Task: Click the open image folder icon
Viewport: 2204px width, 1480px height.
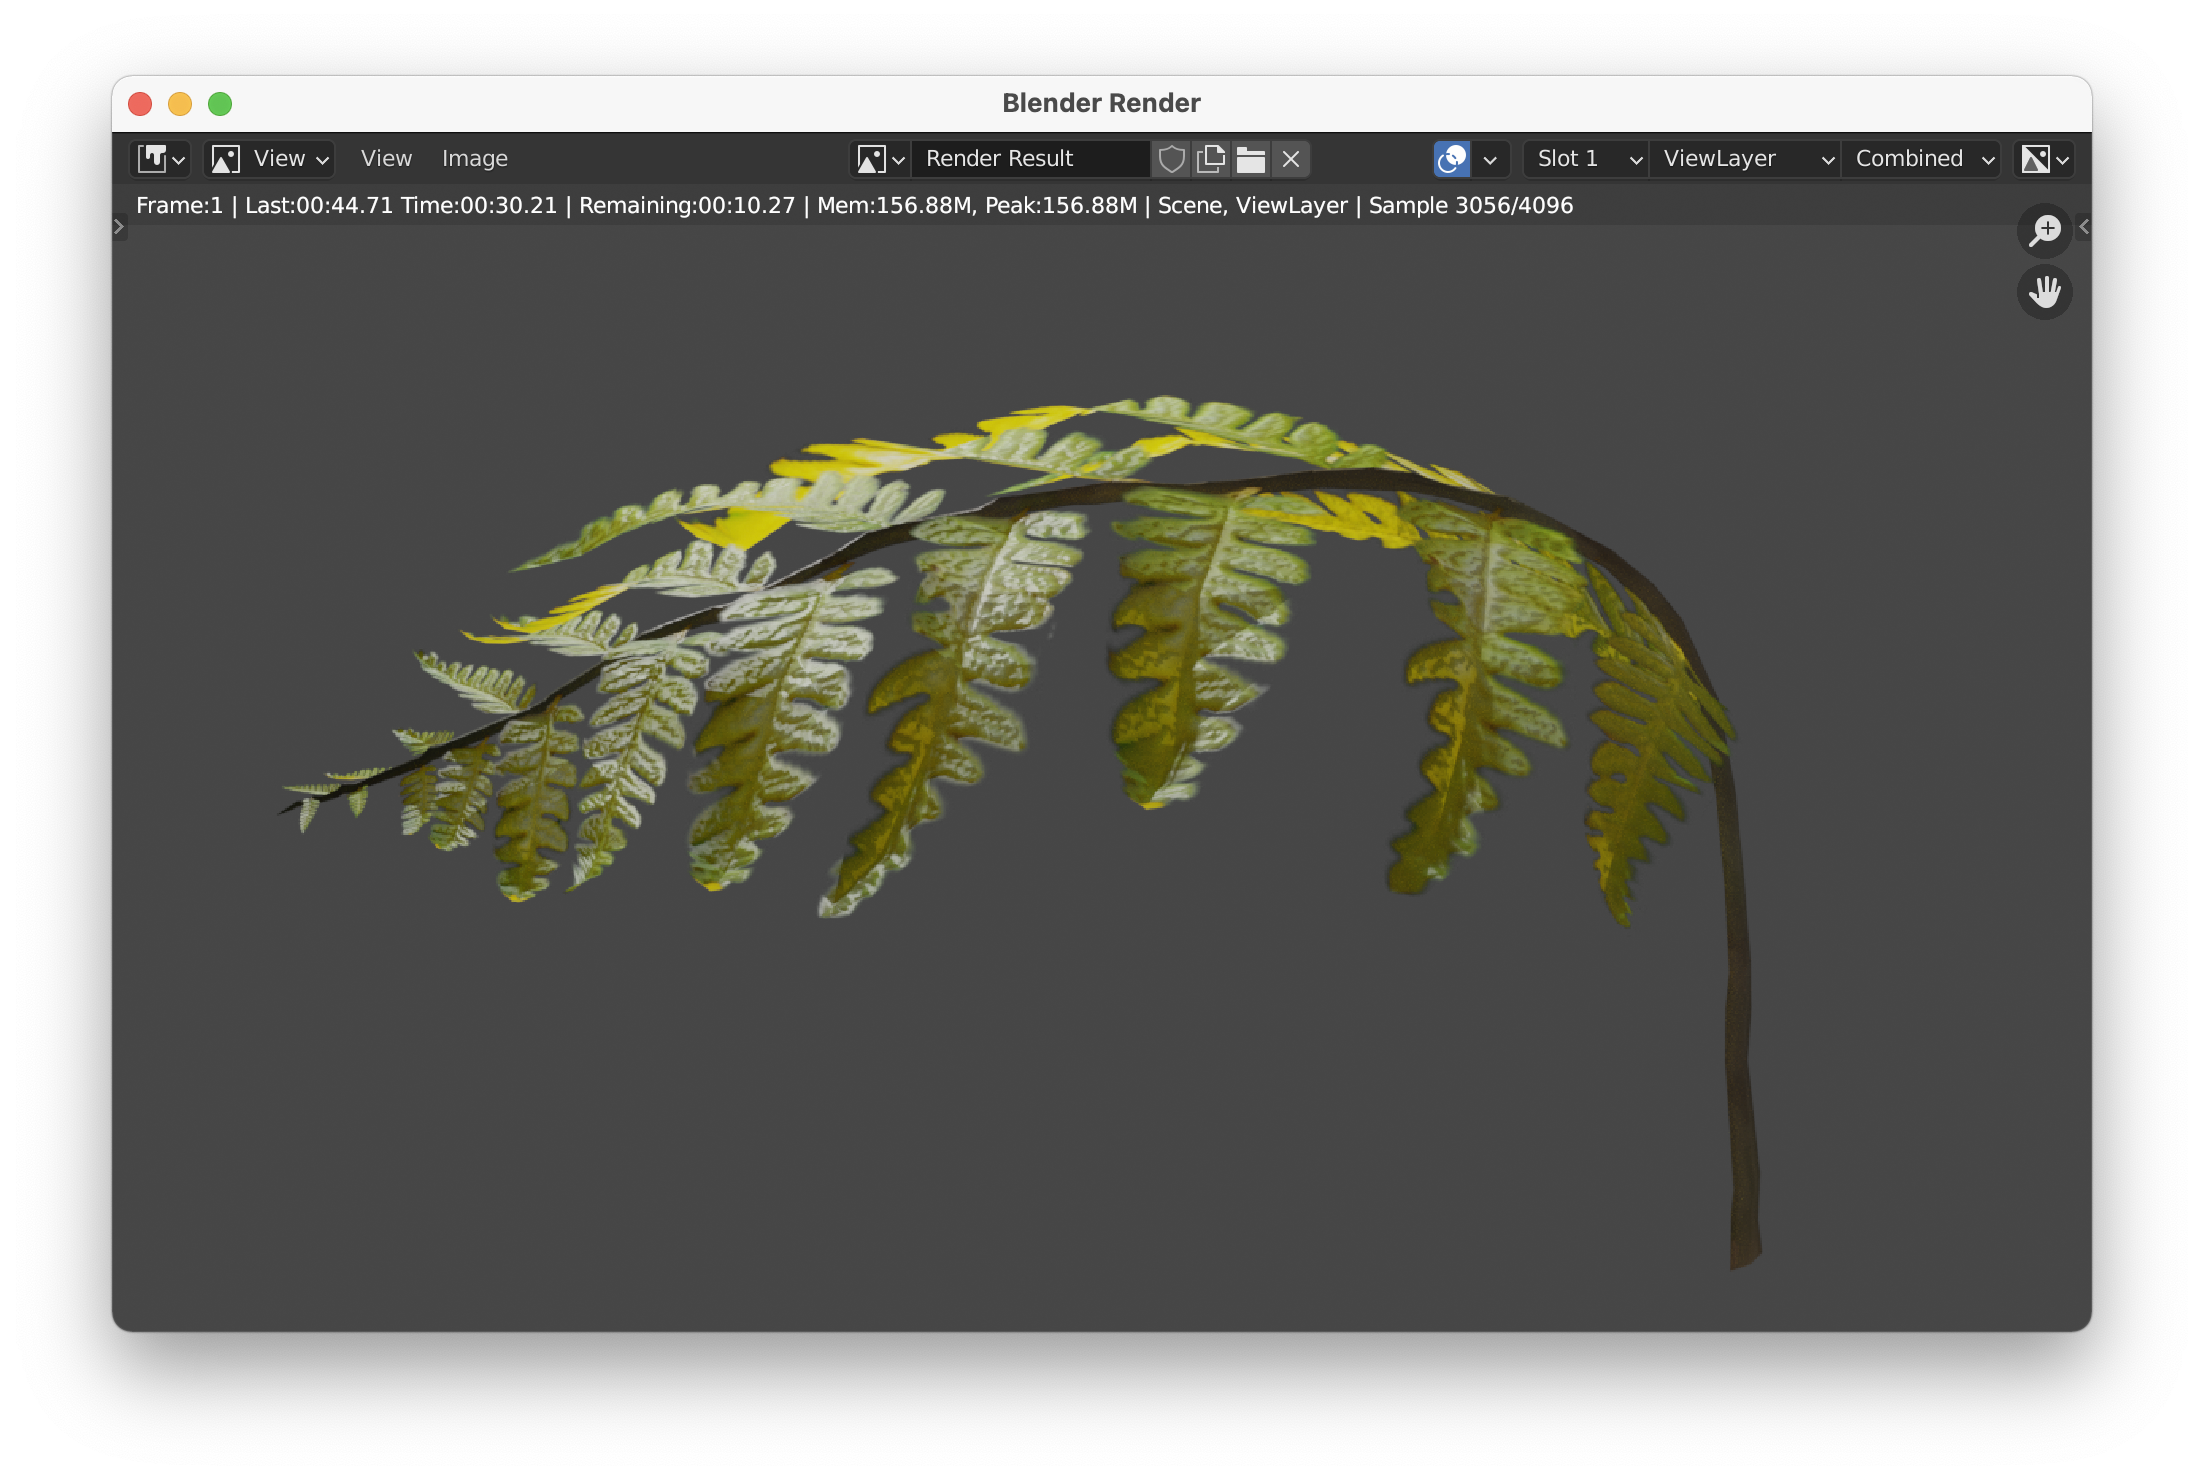Action: pos(1251,159)
